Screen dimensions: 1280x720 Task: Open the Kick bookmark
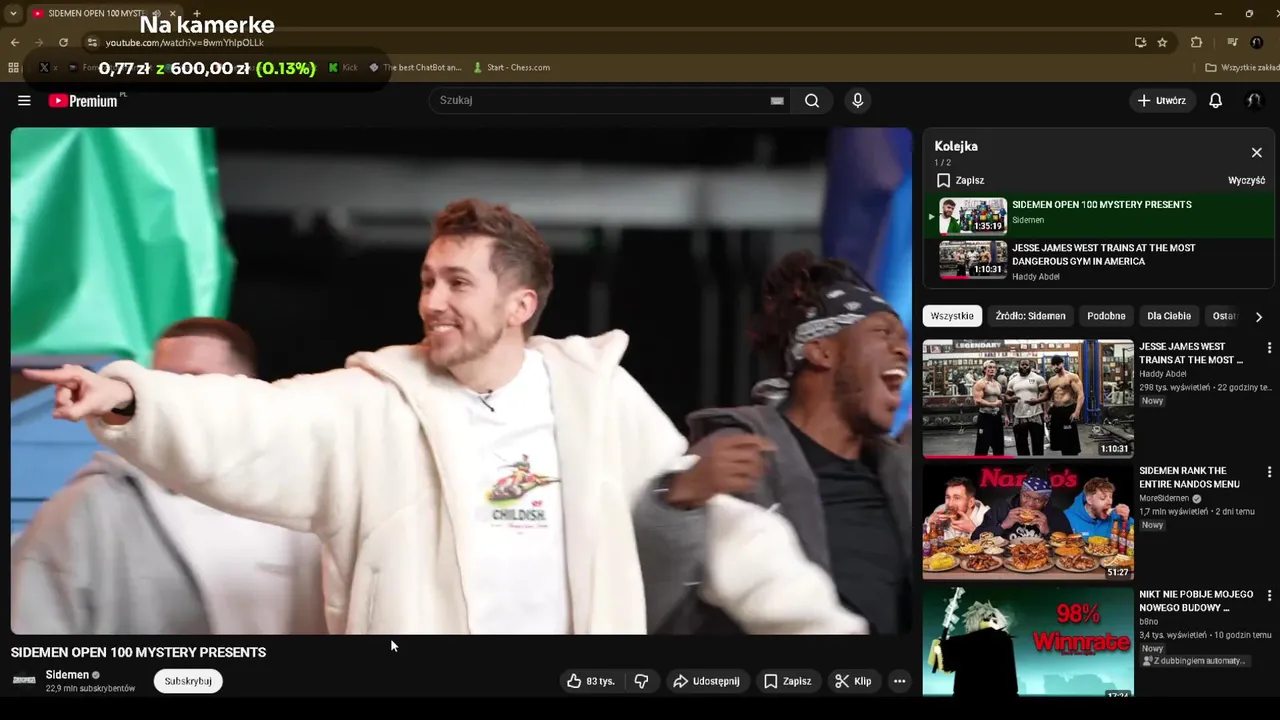tap(343, 68)
